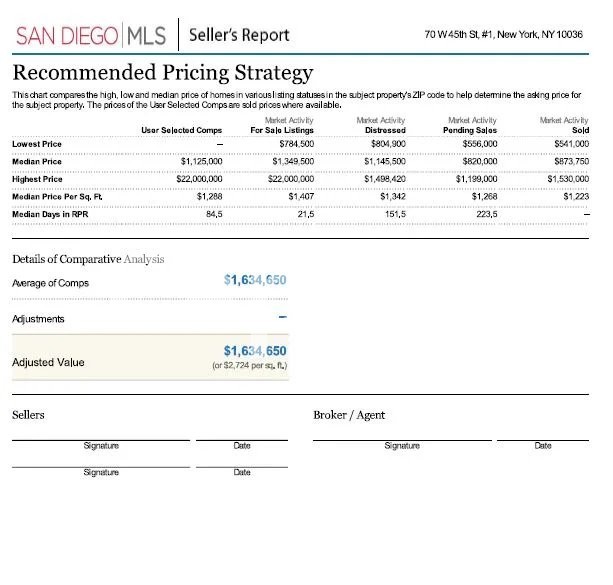Select the Lowest Price row label
Image resolution: width=613 pixels, height=585 pixels.
(x=37, y=144)
